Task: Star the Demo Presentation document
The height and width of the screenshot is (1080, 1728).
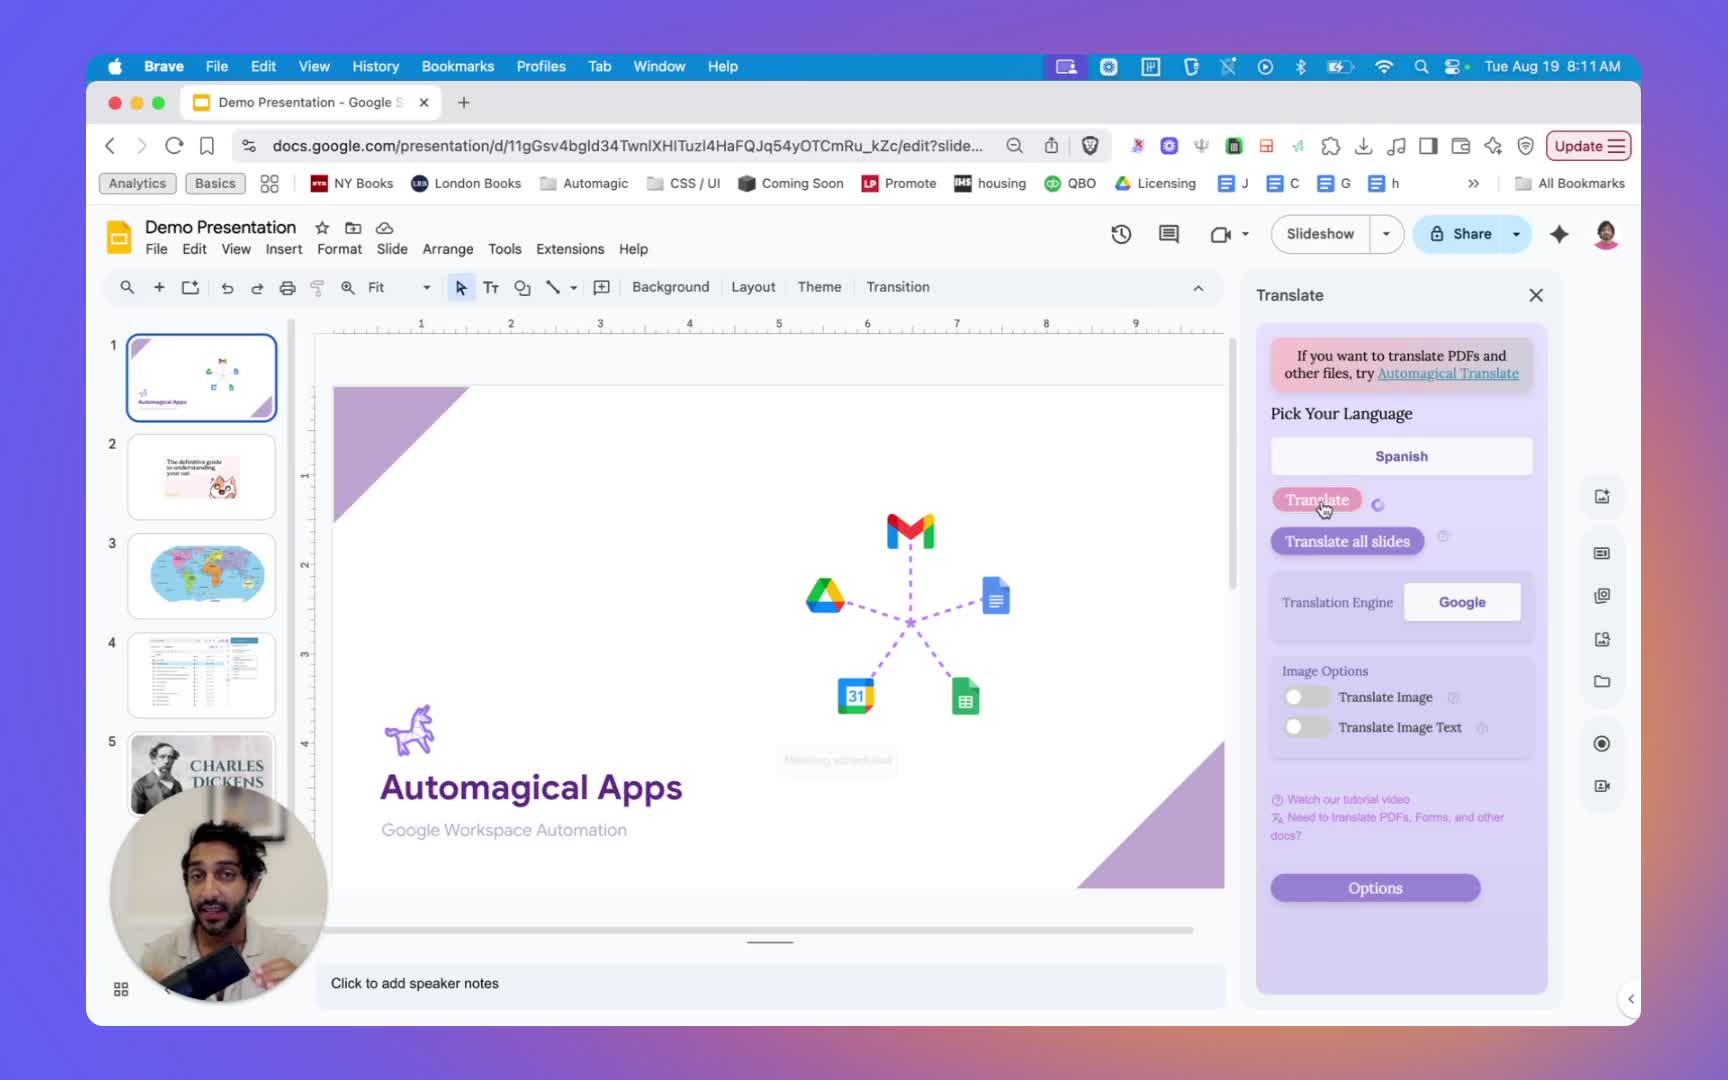Action: point(322,228)
